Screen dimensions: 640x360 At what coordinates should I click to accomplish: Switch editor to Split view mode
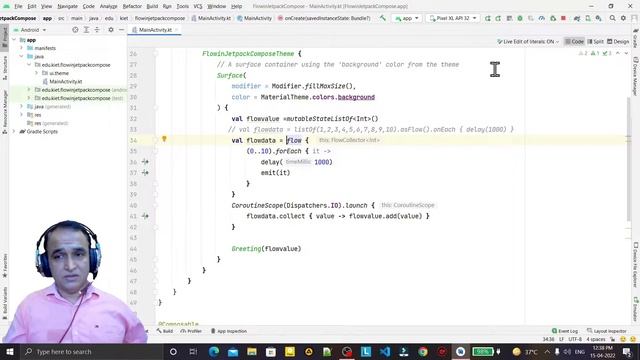click(x=595, y=41)
